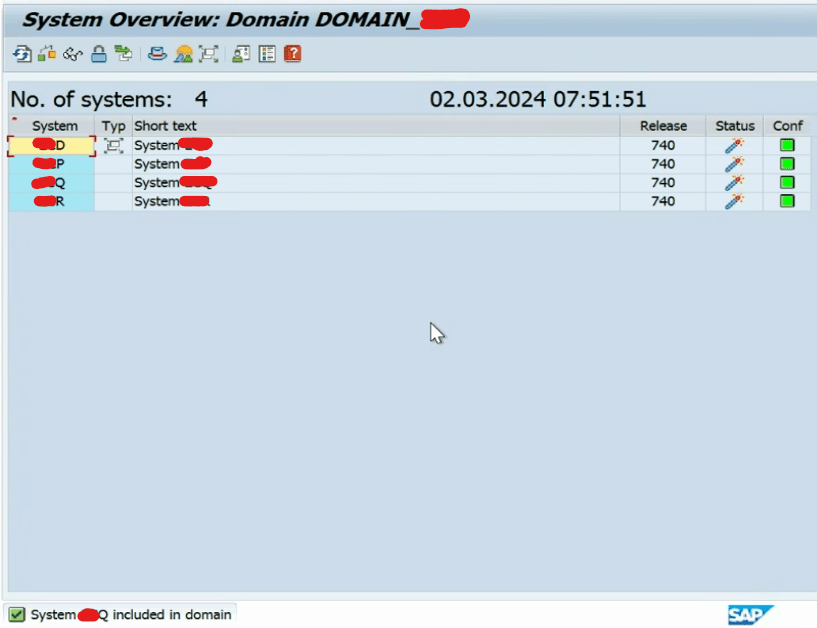Viewport: 817px width, 628px height.
Task: Click the green person with document icon
Action: pyautogui.click(x=241, y=54)
